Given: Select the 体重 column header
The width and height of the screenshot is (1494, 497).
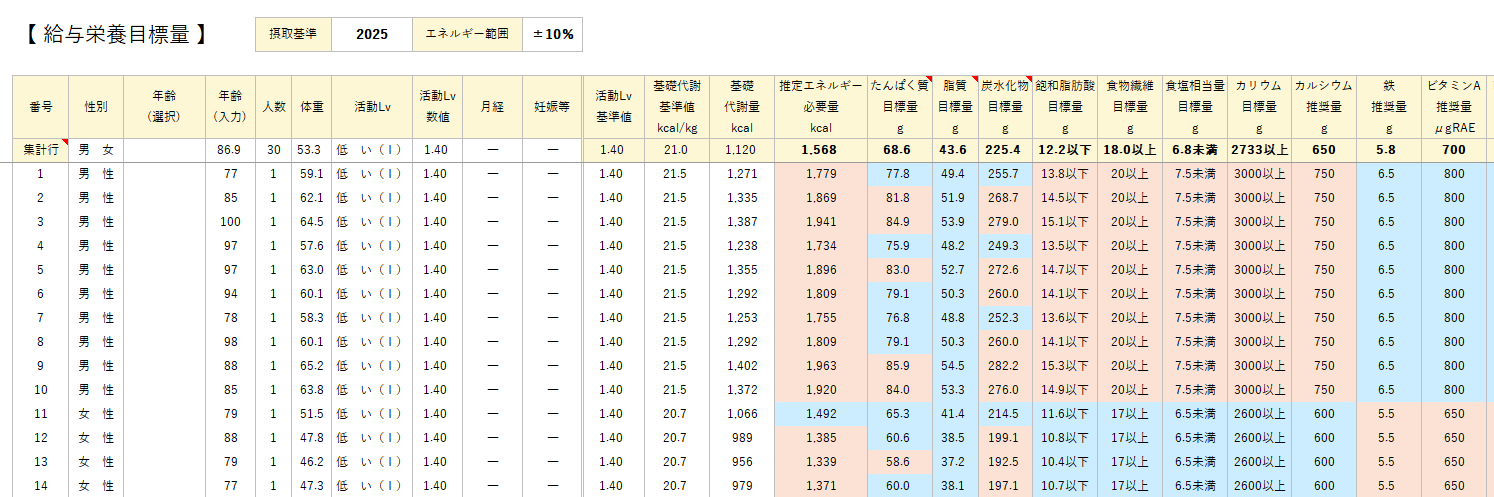Looking at the screenshot, I should (312, 106).
